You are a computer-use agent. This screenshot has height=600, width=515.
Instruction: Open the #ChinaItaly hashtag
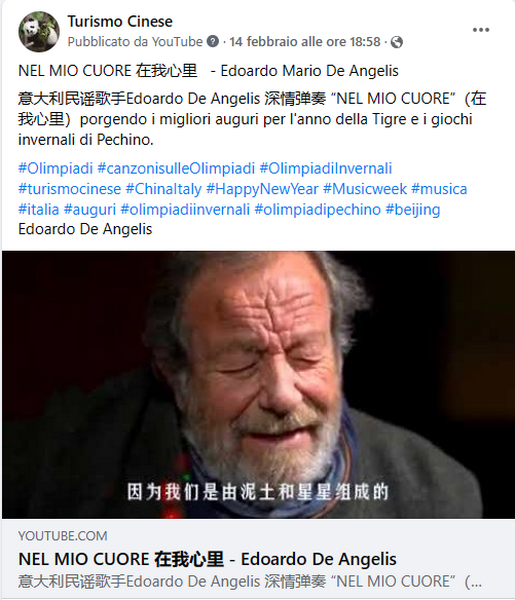click(163, 189)
